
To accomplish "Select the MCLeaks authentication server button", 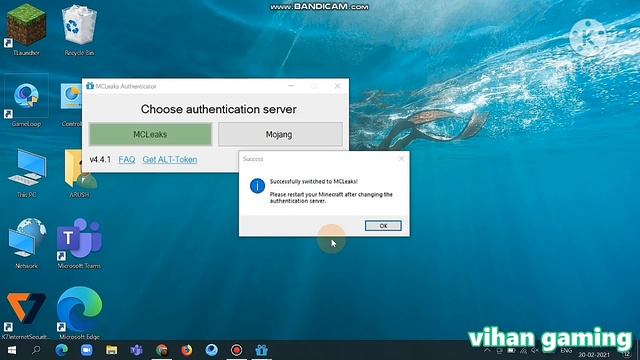I will tap(150, 134).
